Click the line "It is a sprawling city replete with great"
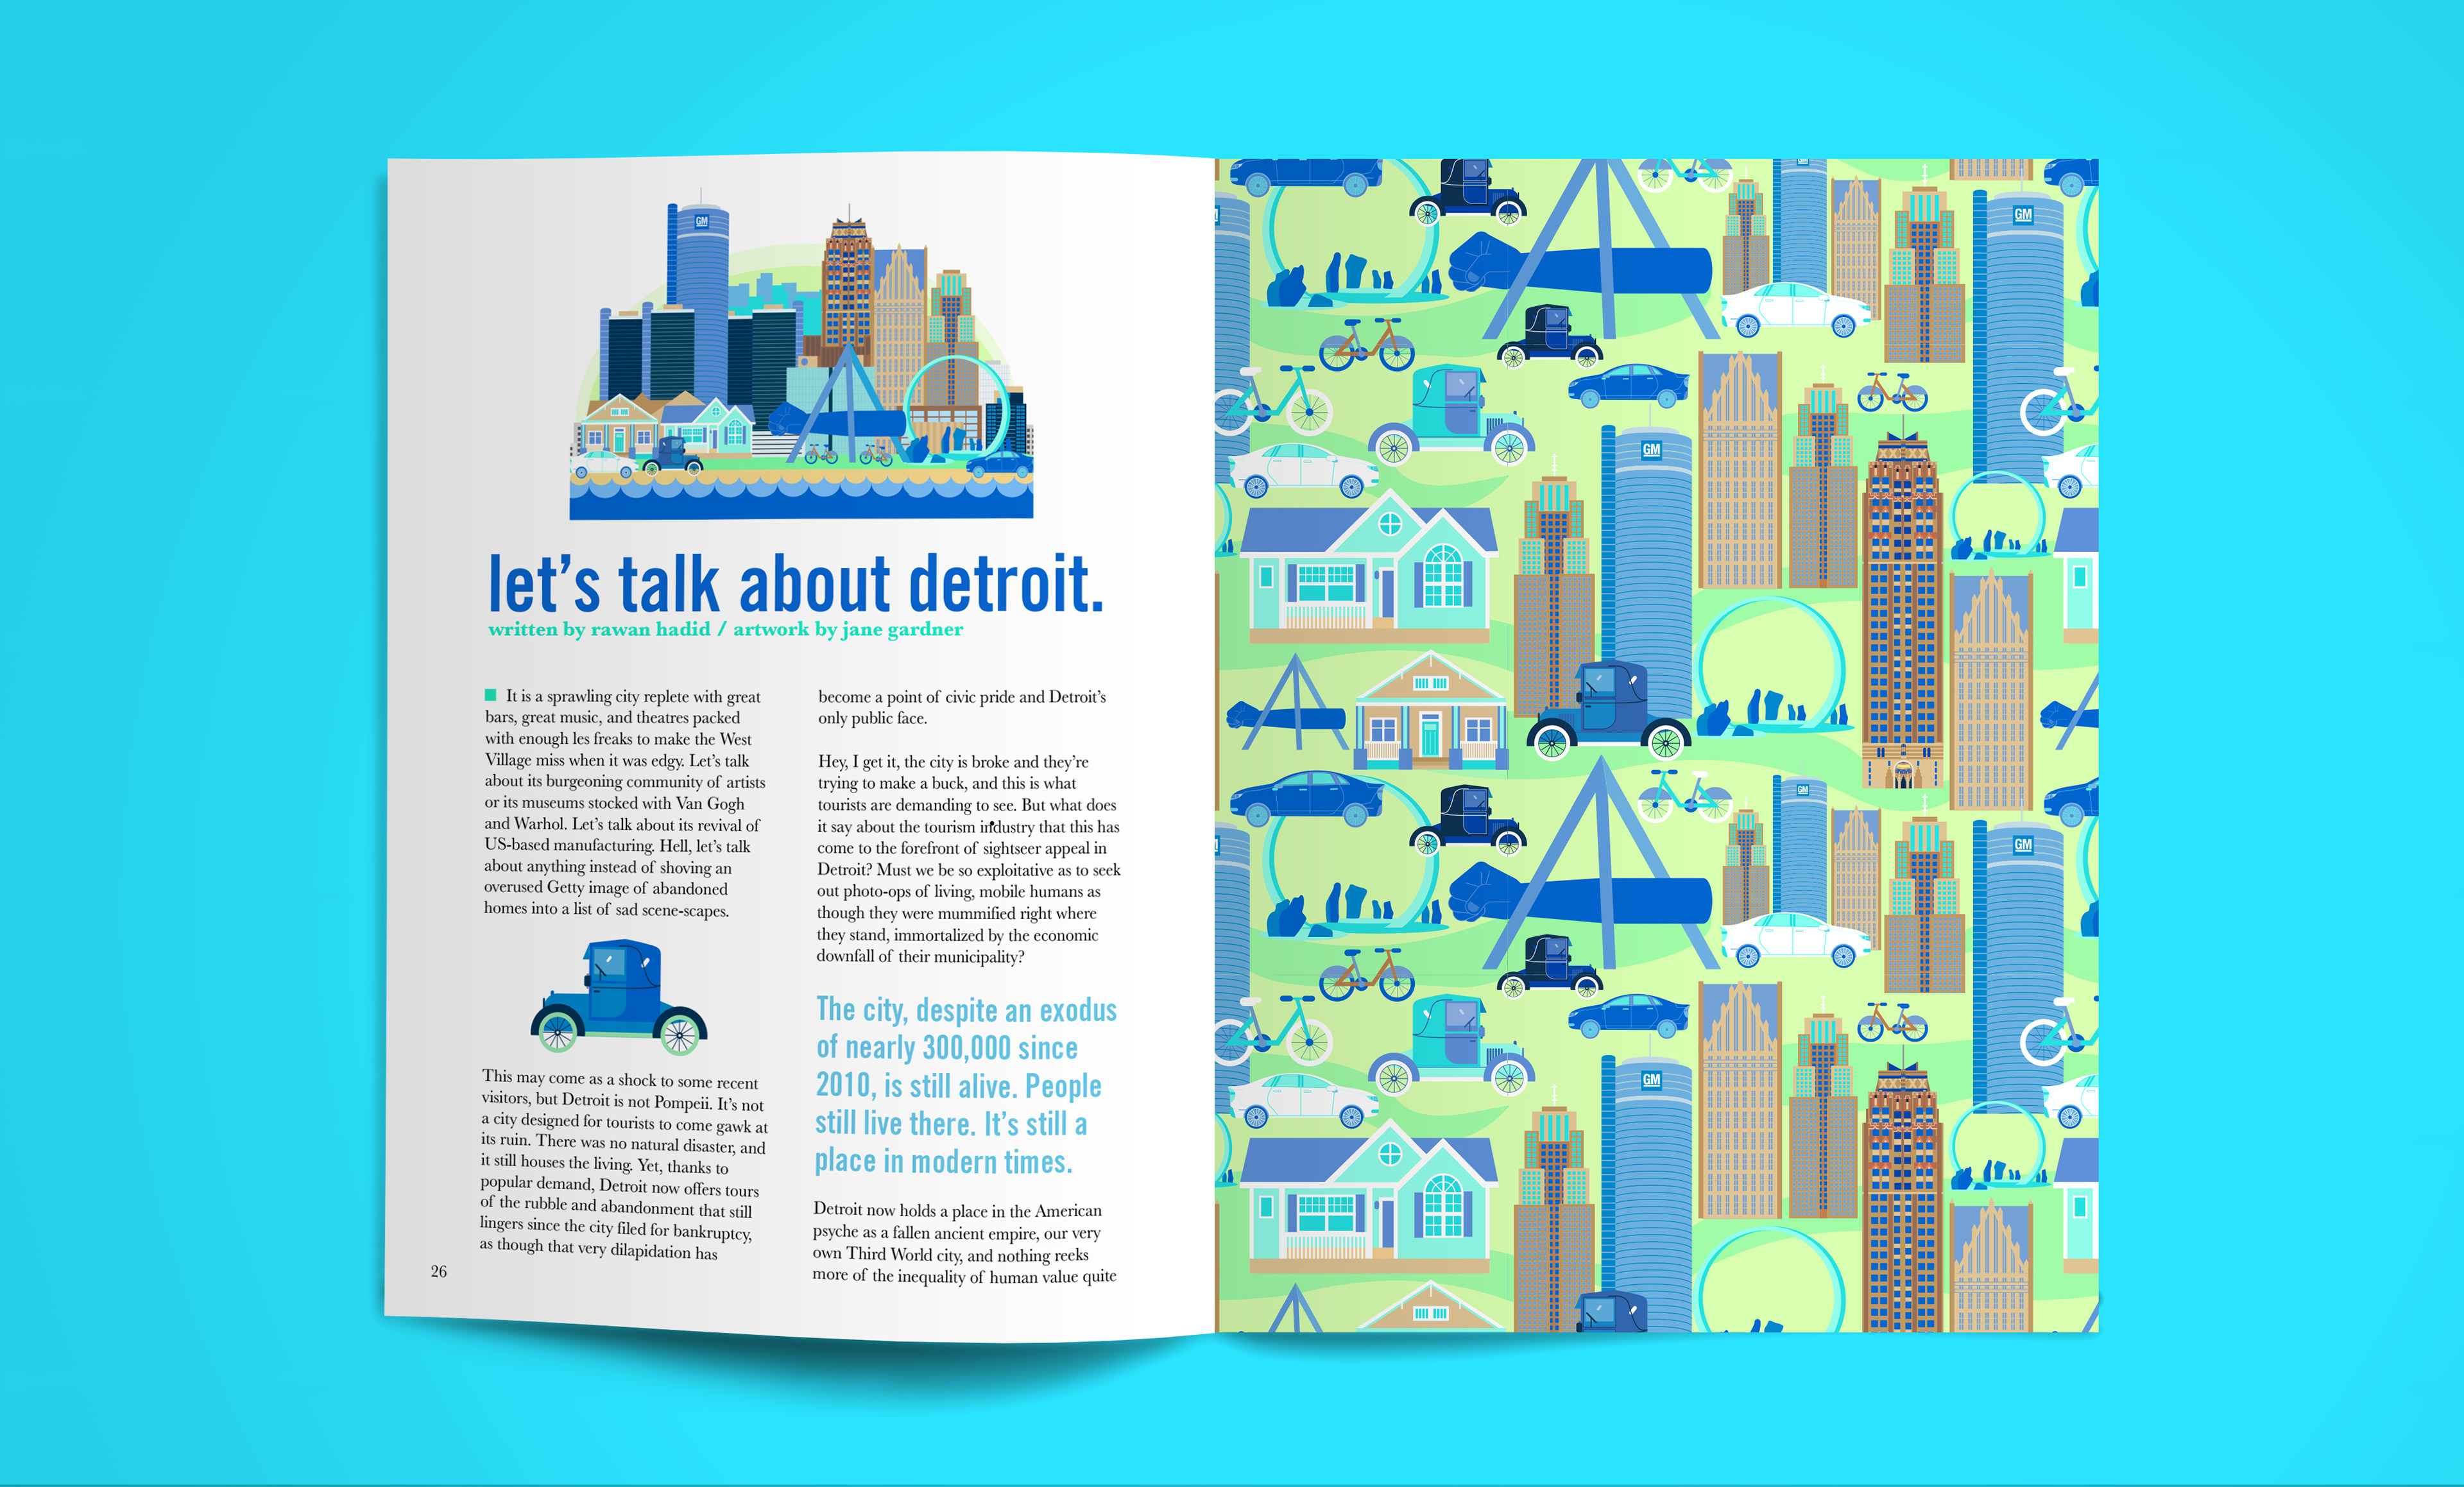Screen dimensions: 2464x1487 (x=633, y=696)
